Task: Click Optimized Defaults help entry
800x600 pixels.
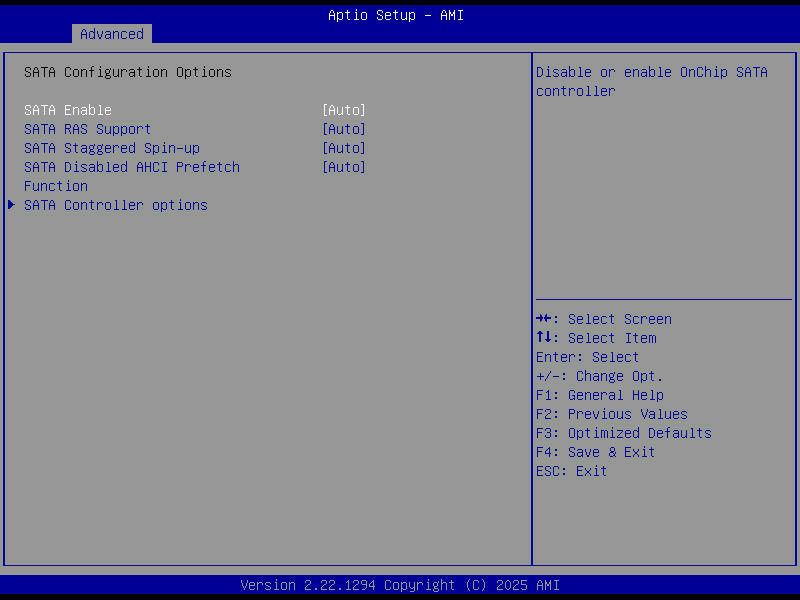Action: click(x=622, y=433)
